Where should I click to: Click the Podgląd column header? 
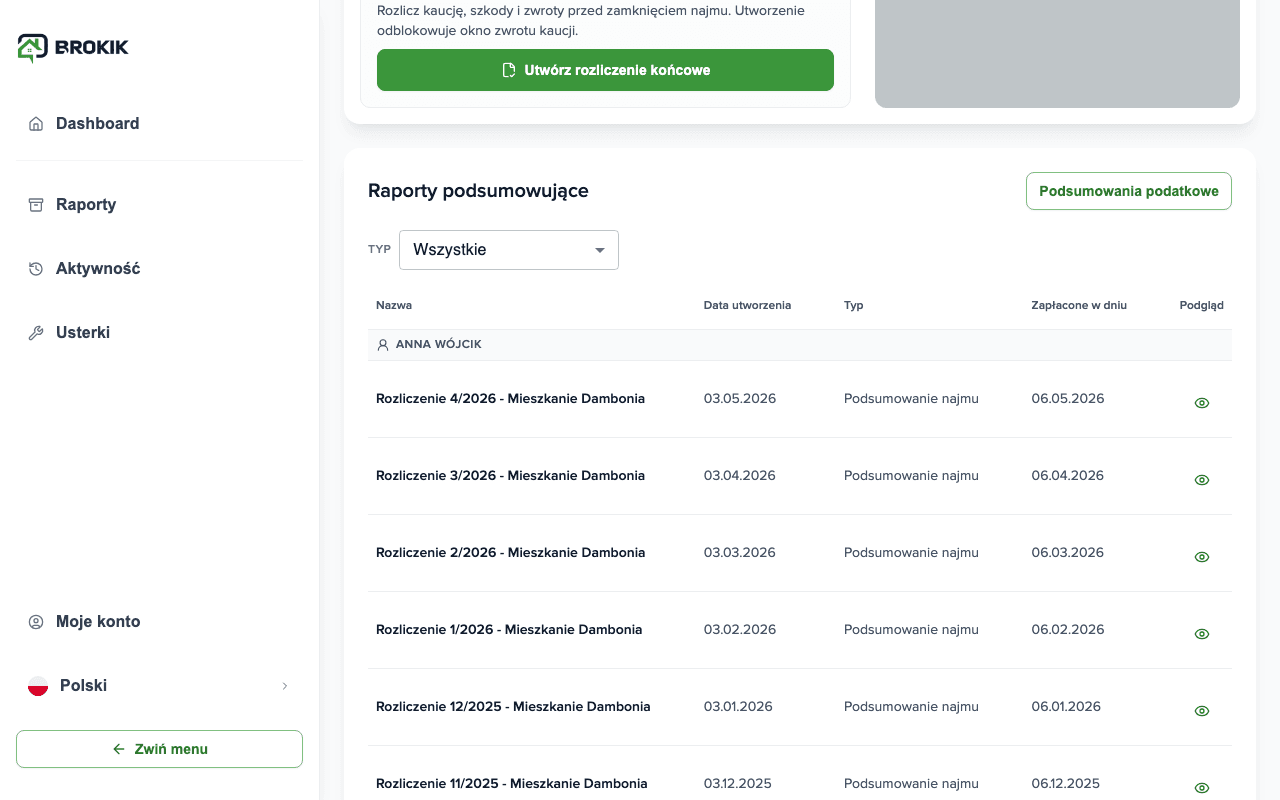click(1202, 305)
